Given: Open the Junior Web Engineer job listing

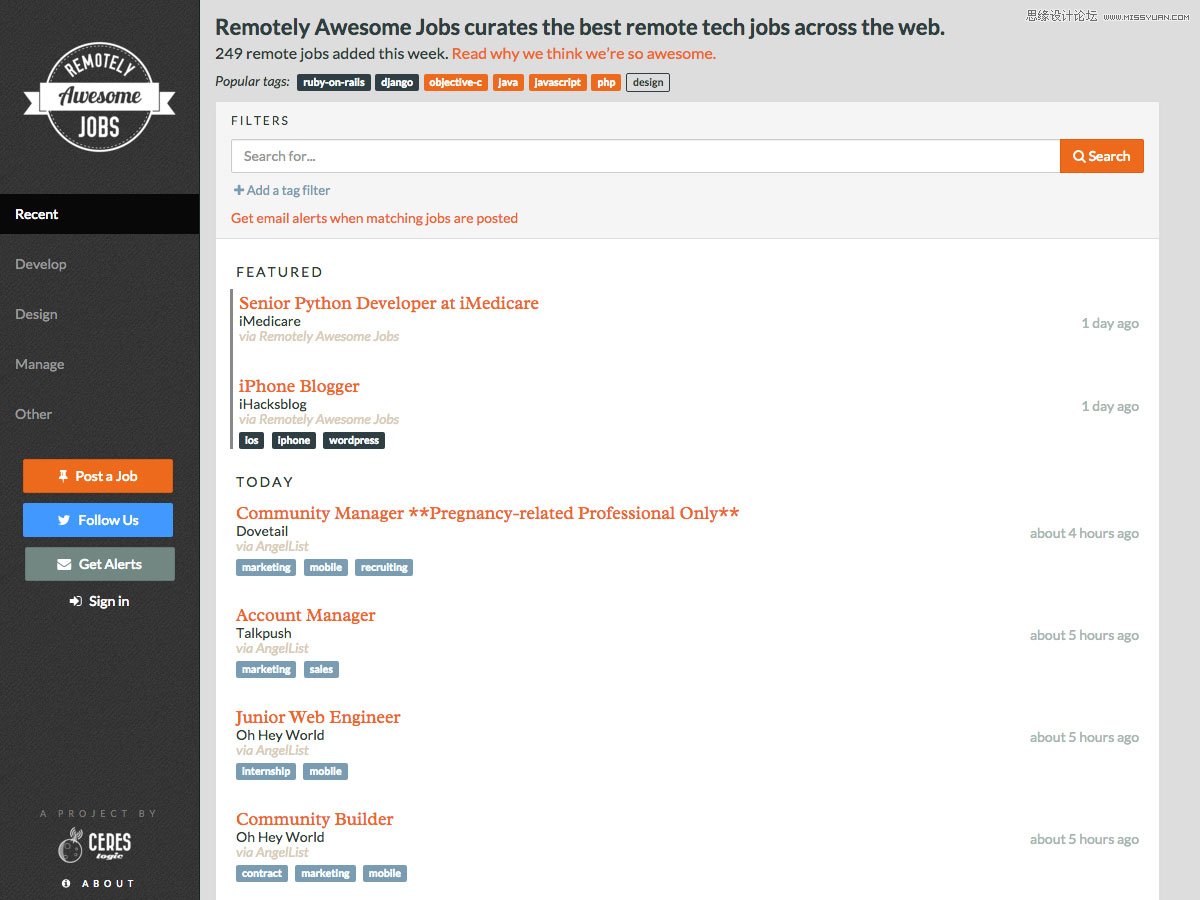Looking at the screenshot, I should (318, 717).
